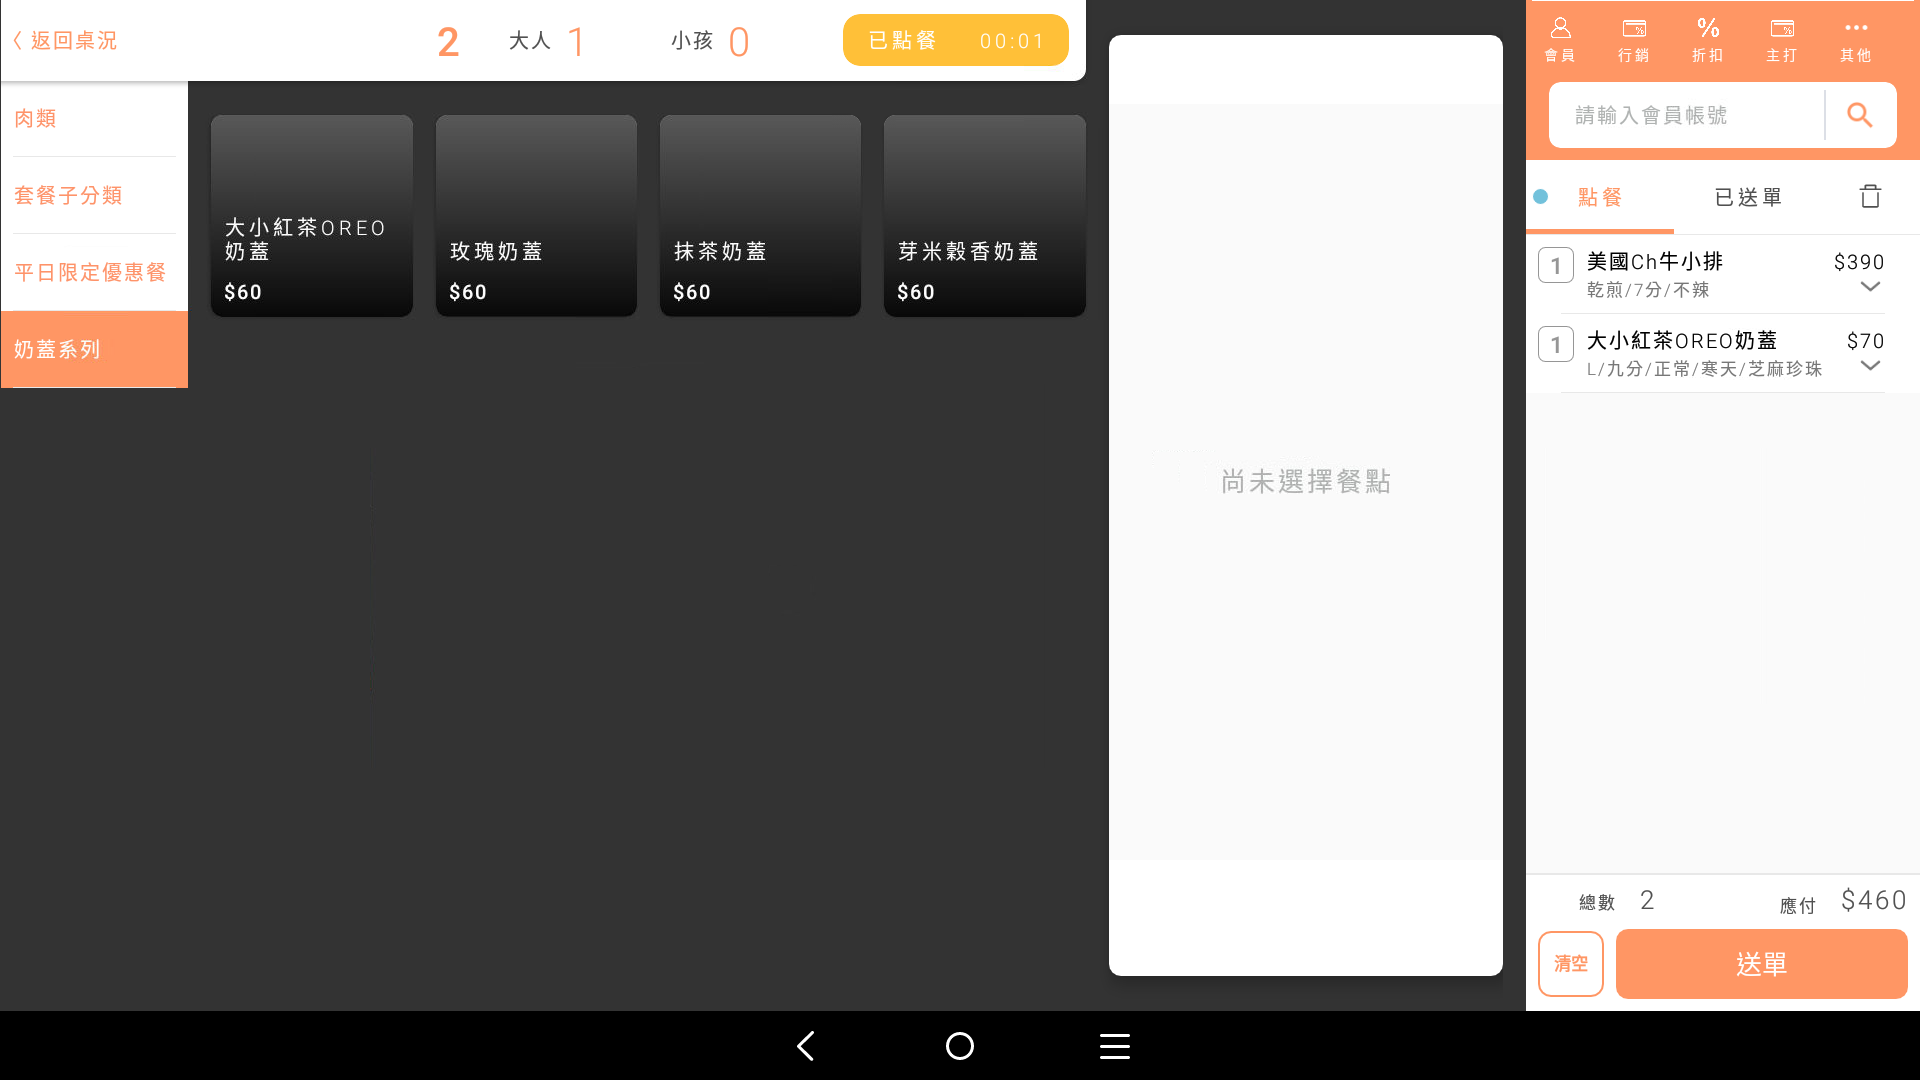Expand the 大小紅茶OREO奶蓋 order item chevron
The height and width of the screenshot is (1080, 1920).
pyautogui.click(x=1870, y=366)
